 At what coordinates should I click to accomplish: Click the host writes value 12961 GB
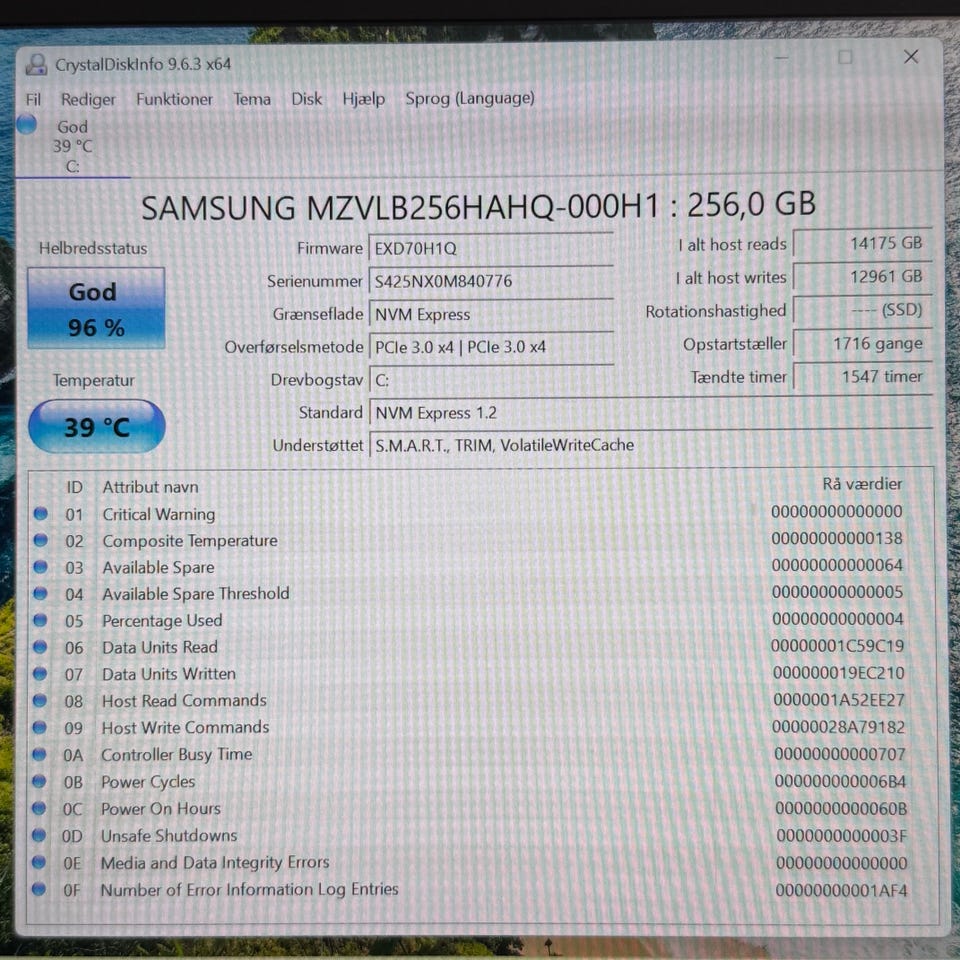(x=863, y=277)
